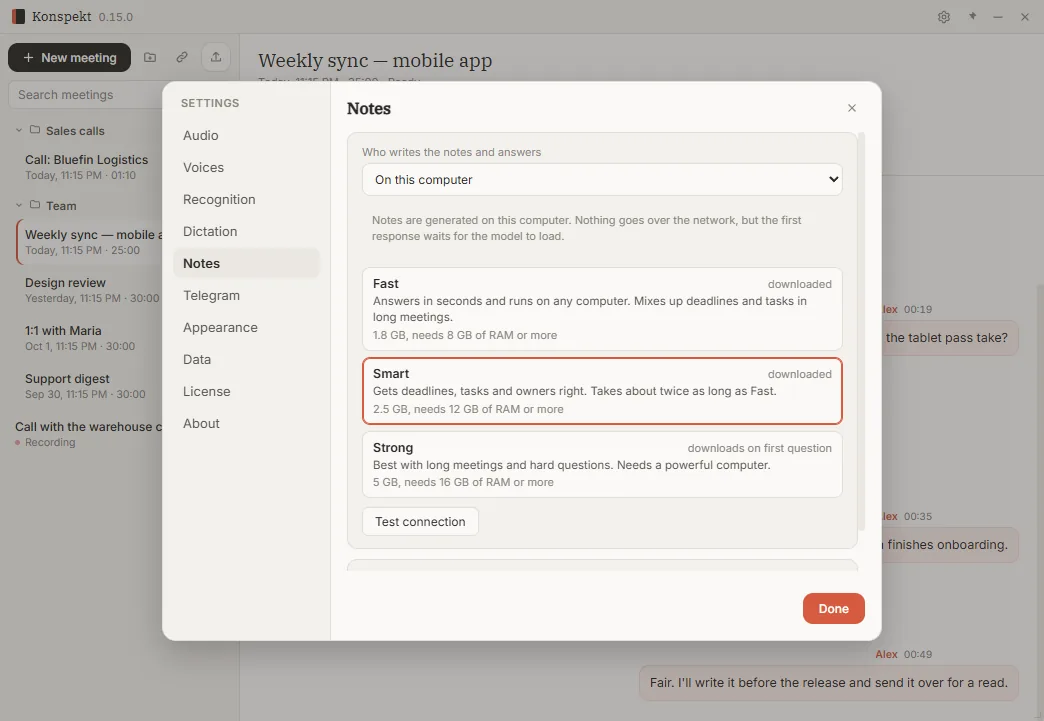Click the pin window icon in title bar
Screen dimensions: 1044x721
(972, 17)
